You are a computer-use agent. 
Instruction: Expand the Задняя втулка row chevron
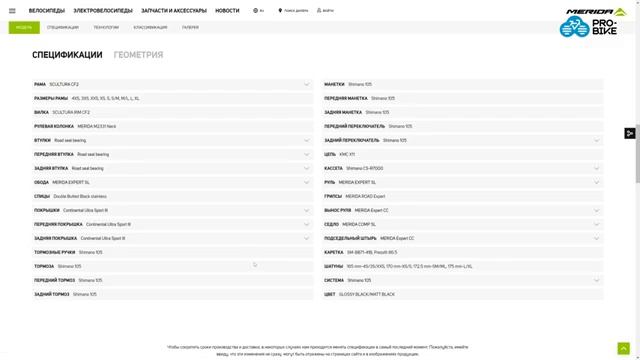tap(307, 168)
